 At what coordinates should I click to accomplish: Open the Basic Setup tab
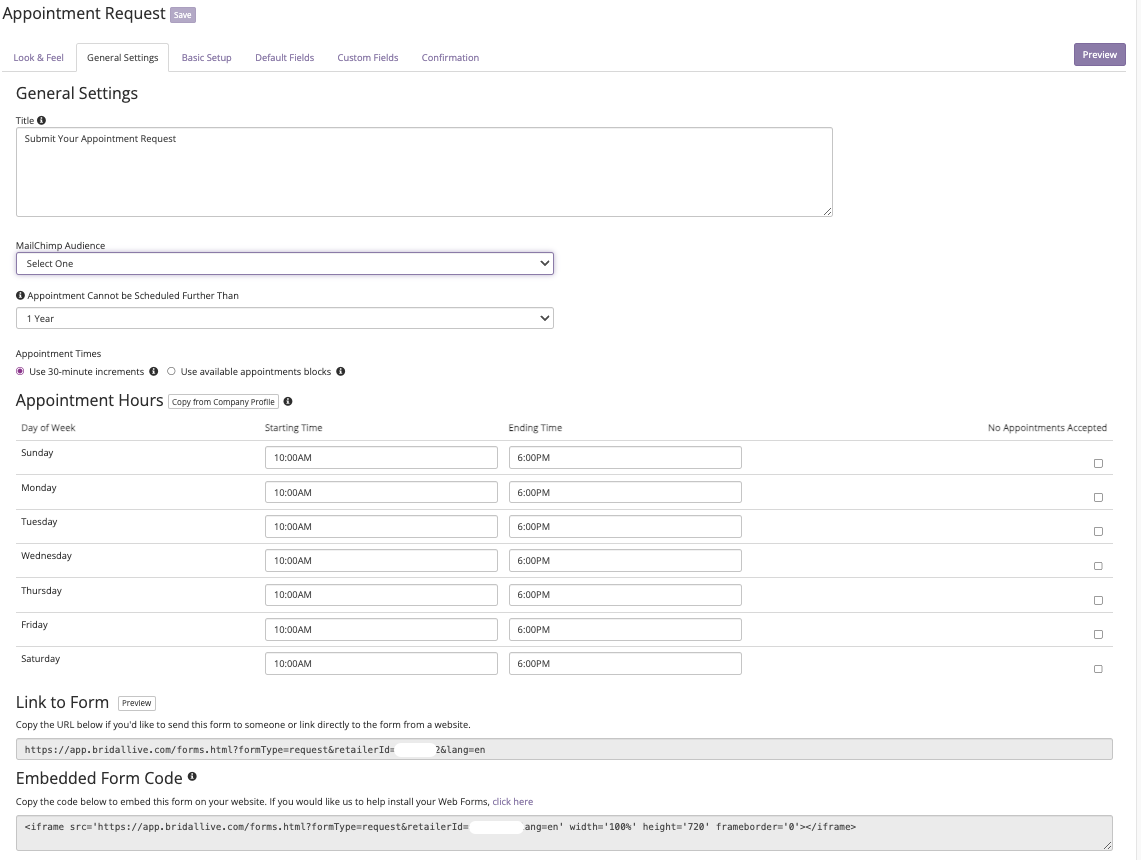(x=207, y=57)
